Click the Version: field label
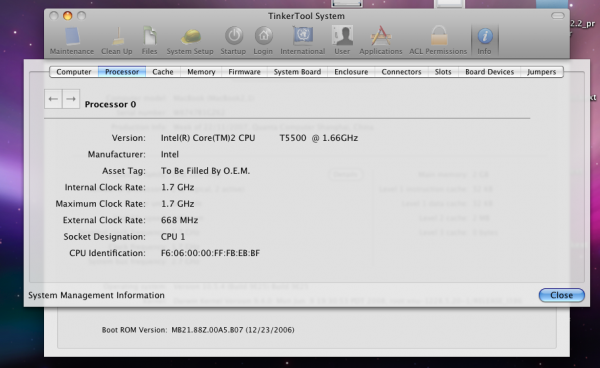 point(129,138)
